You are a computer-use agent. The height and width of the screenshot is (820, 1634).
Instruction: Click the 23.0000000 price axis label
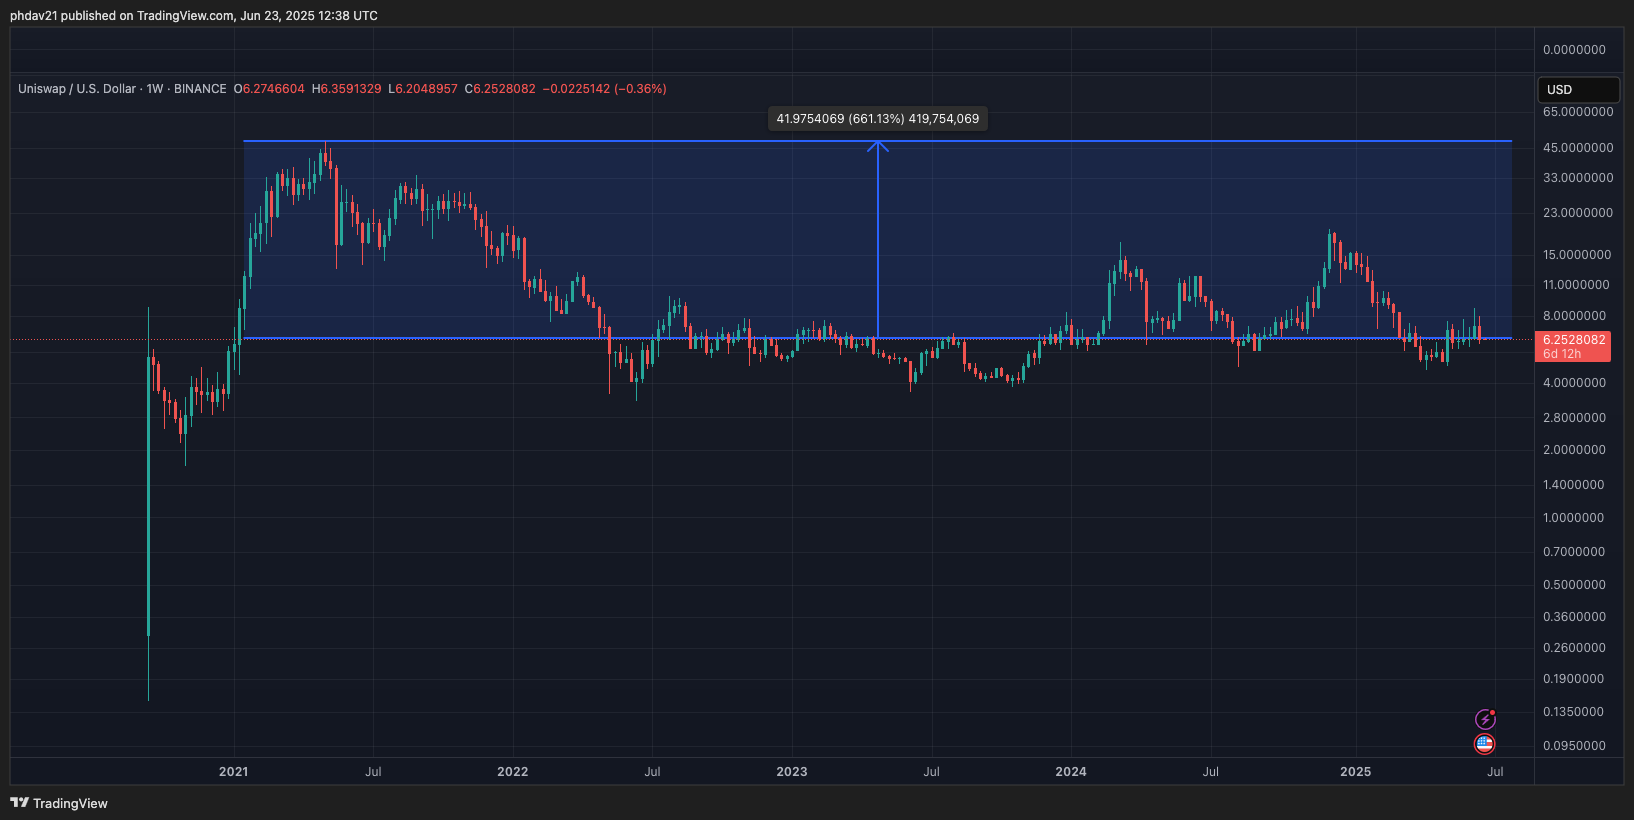click(1578, 213)
